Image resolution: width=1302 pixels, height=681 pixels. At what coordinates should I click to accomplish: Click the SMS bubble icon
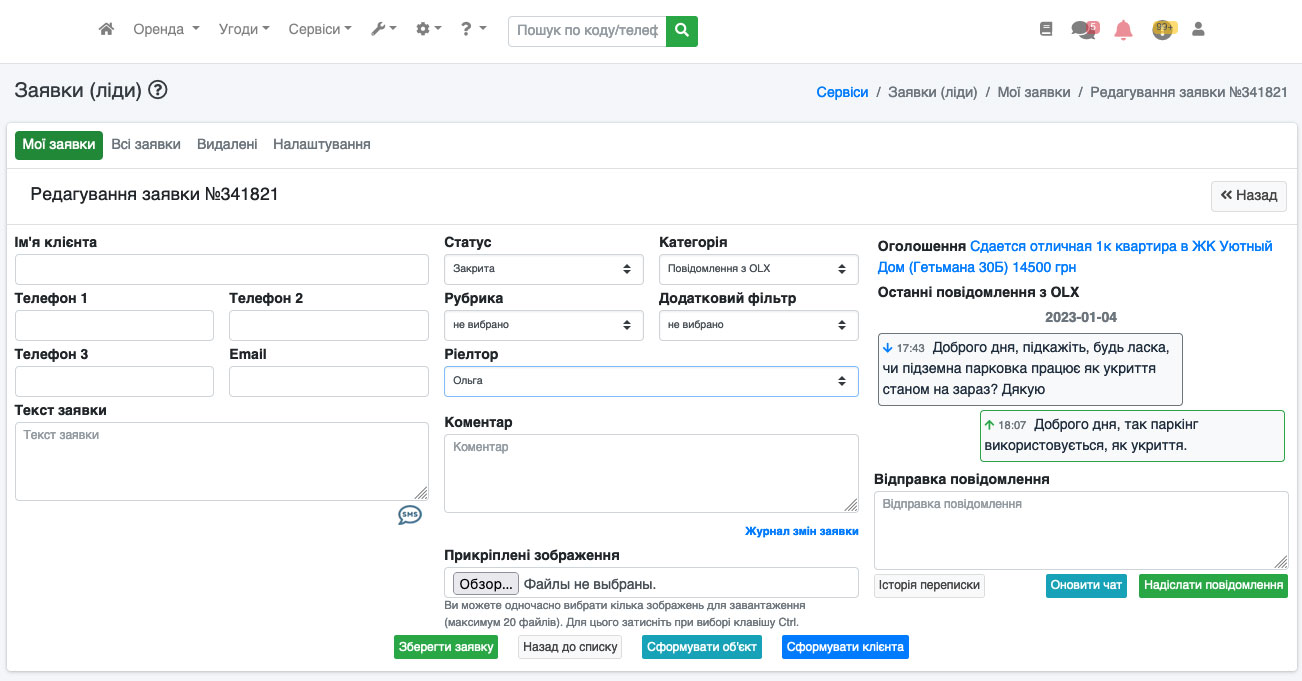point(410,515)
